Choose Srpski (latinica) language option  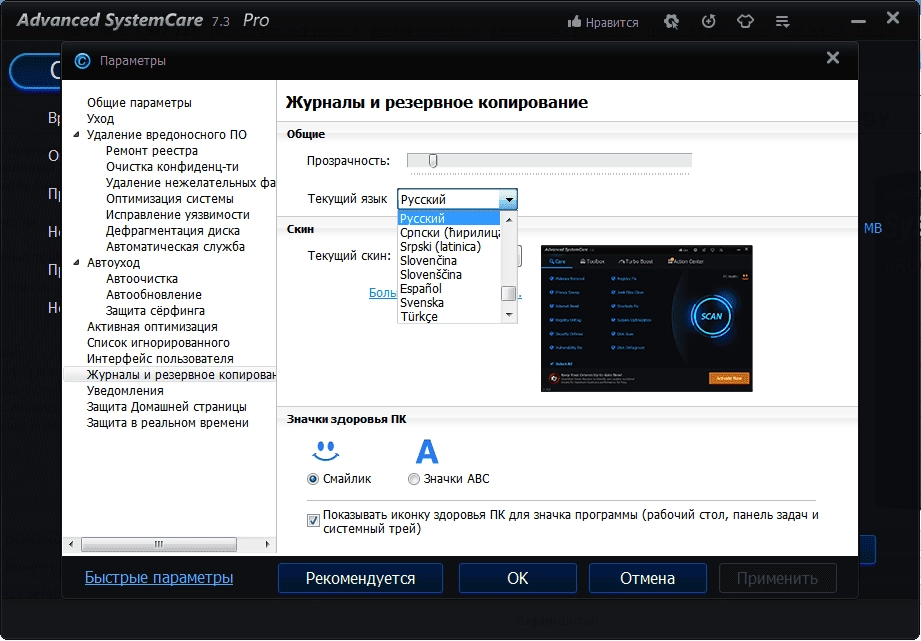[x=449, y=247]
